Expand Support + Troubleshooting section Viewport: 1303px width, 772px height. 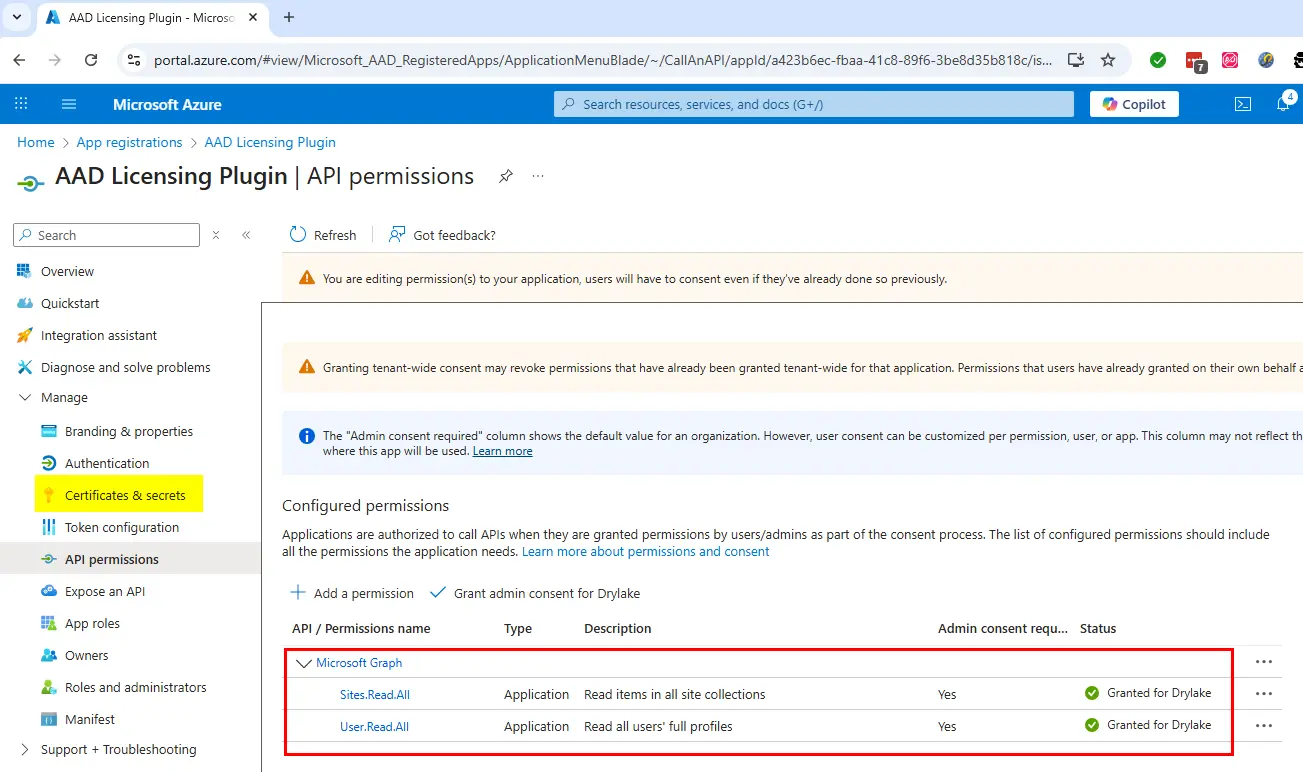[25, 750]
